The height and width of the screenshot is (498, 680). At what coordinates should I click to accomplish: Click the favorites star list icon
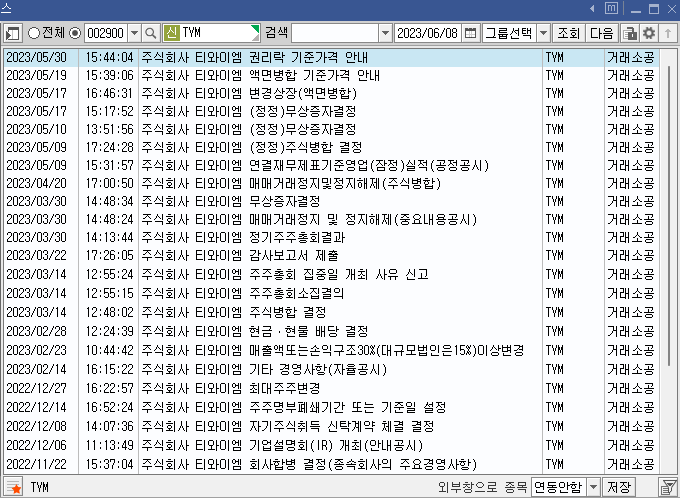(13, 487)
